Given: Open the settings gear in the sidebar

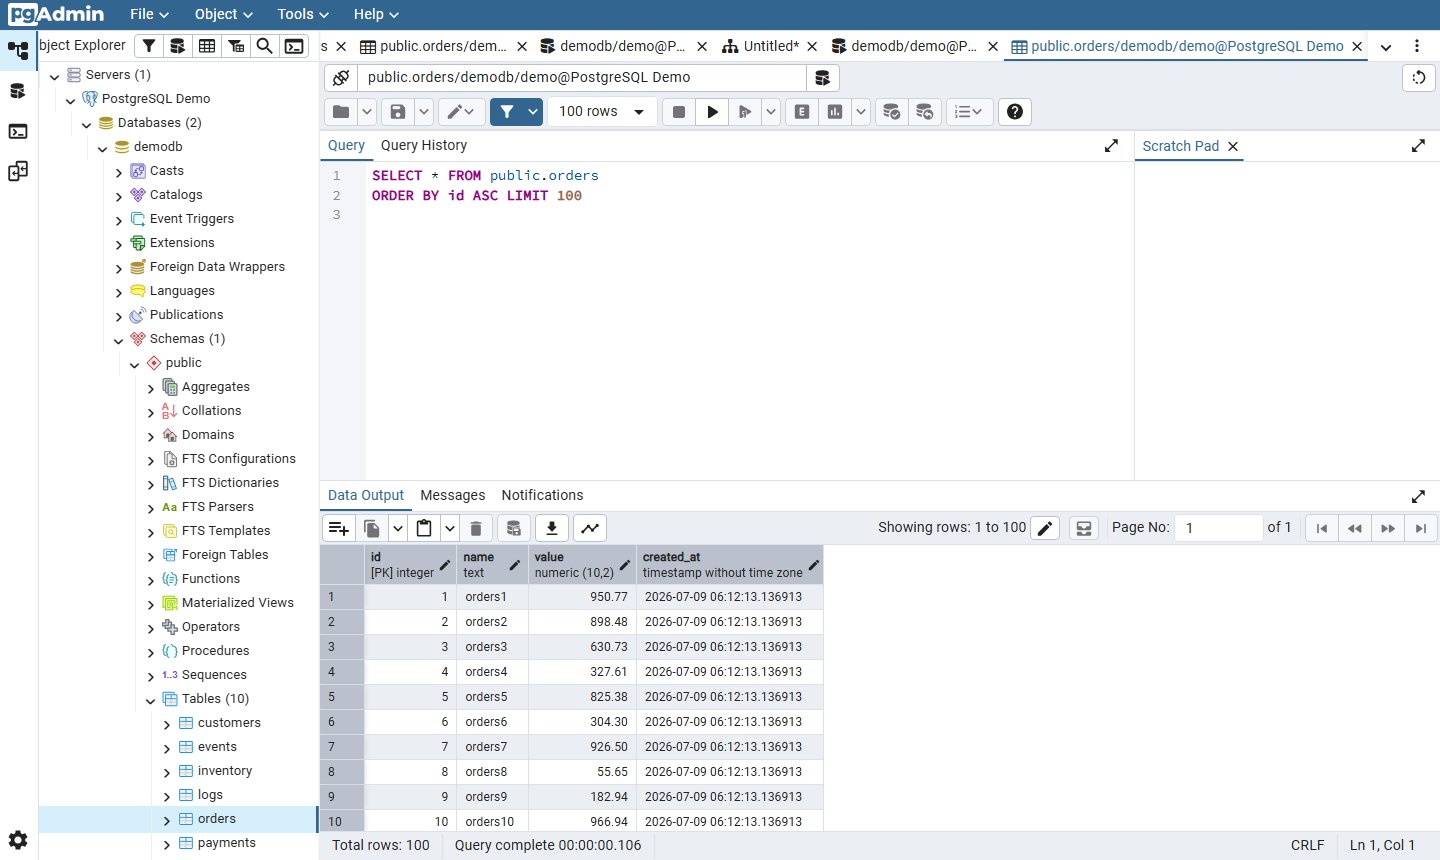Looking at the screenshot, I should pyautogui.click(x=18, y=840).
